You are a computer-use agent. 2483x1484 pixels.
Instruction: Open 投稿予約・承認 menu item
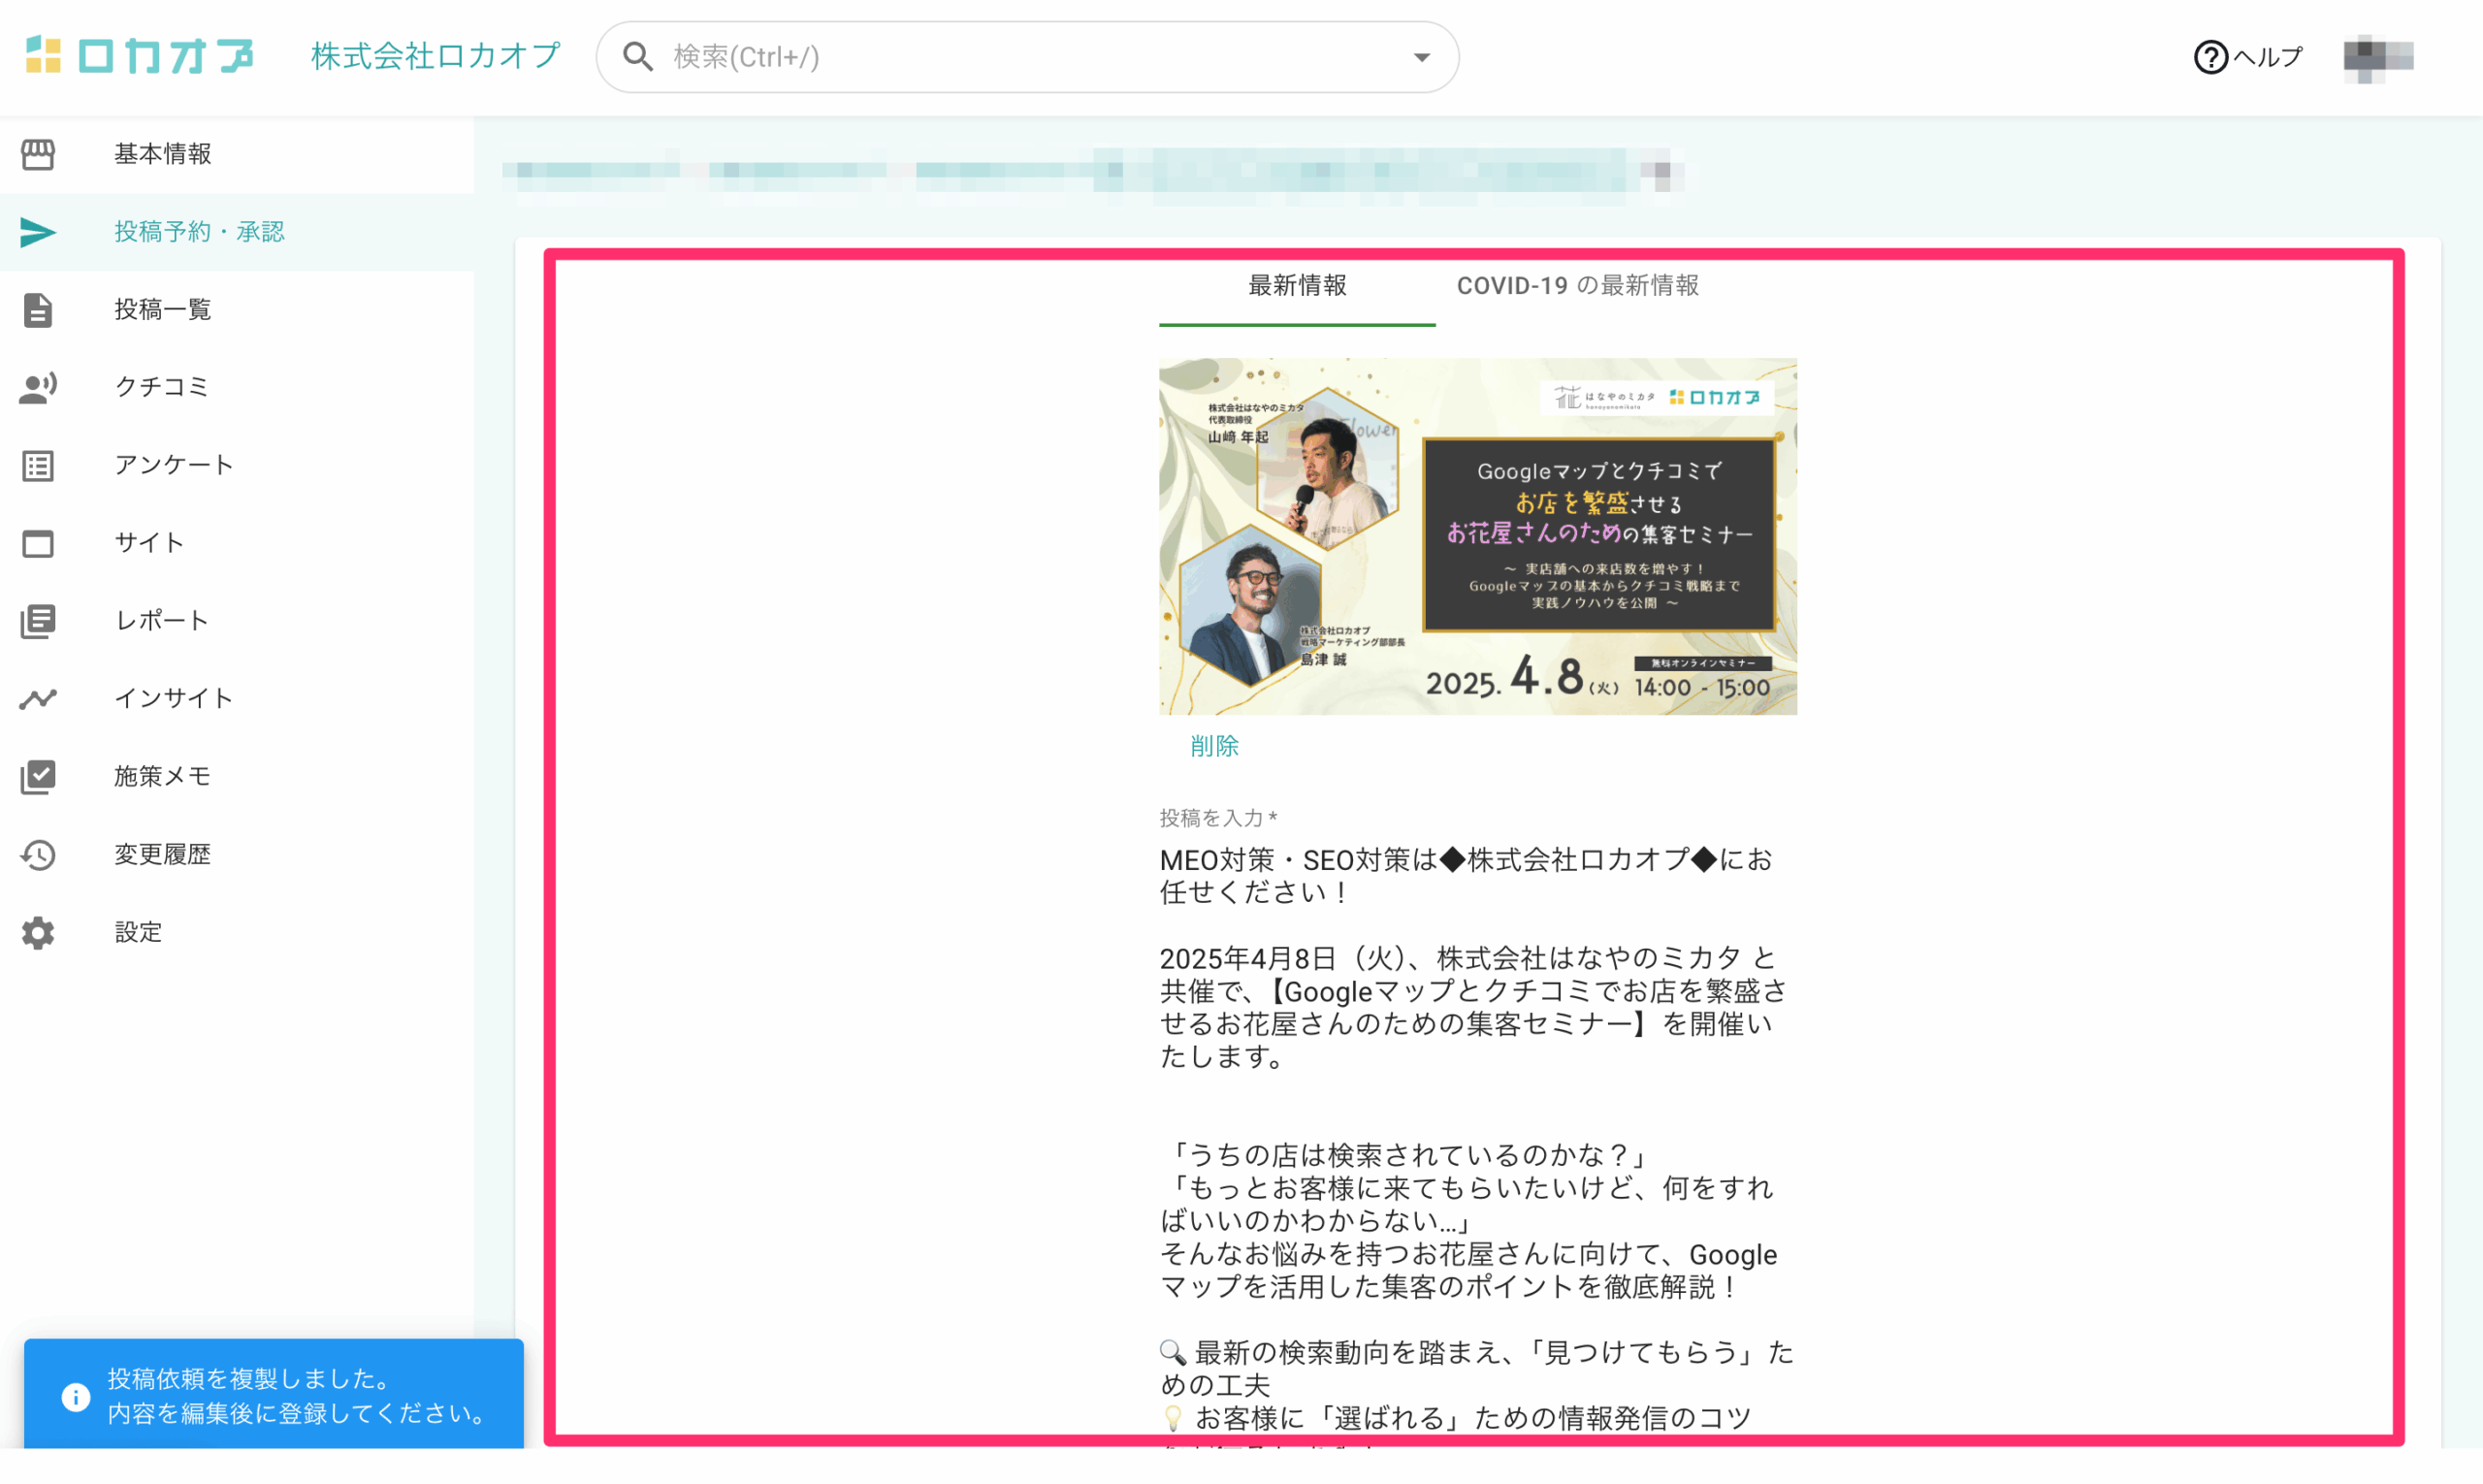pos(237,232)
